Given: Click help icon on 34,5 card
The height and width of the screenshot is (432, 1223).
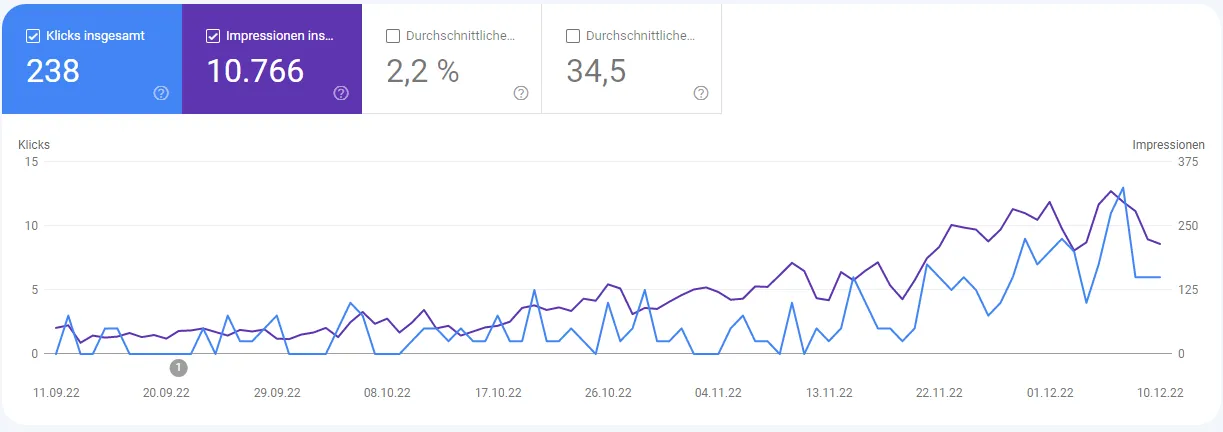Looking at the screenshot, I should click(x=701, y=93).
